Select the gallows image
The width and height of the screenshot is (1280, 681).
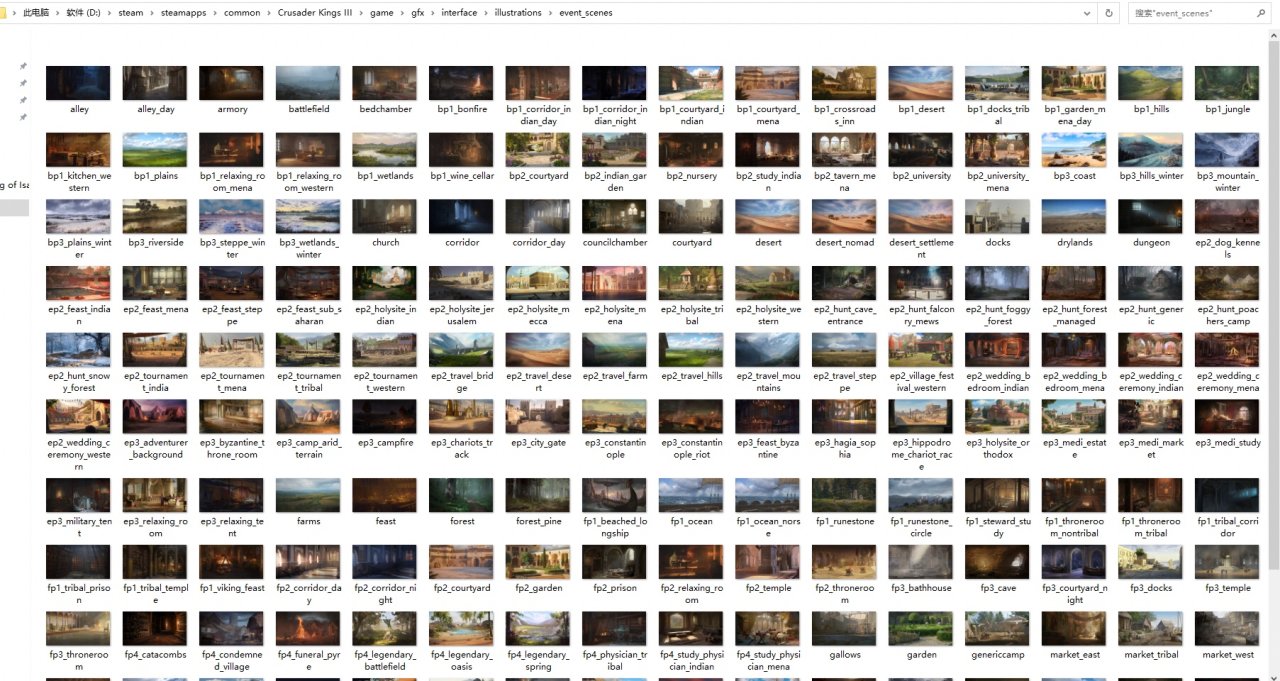coord(844,629)
